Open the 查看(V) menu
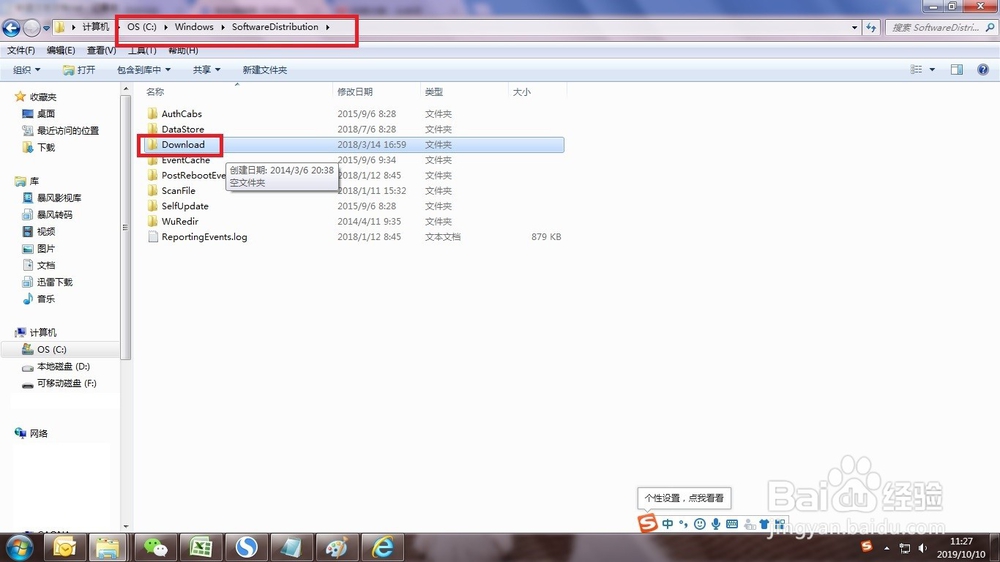1000x562 pixels. [x=101, y=50]
